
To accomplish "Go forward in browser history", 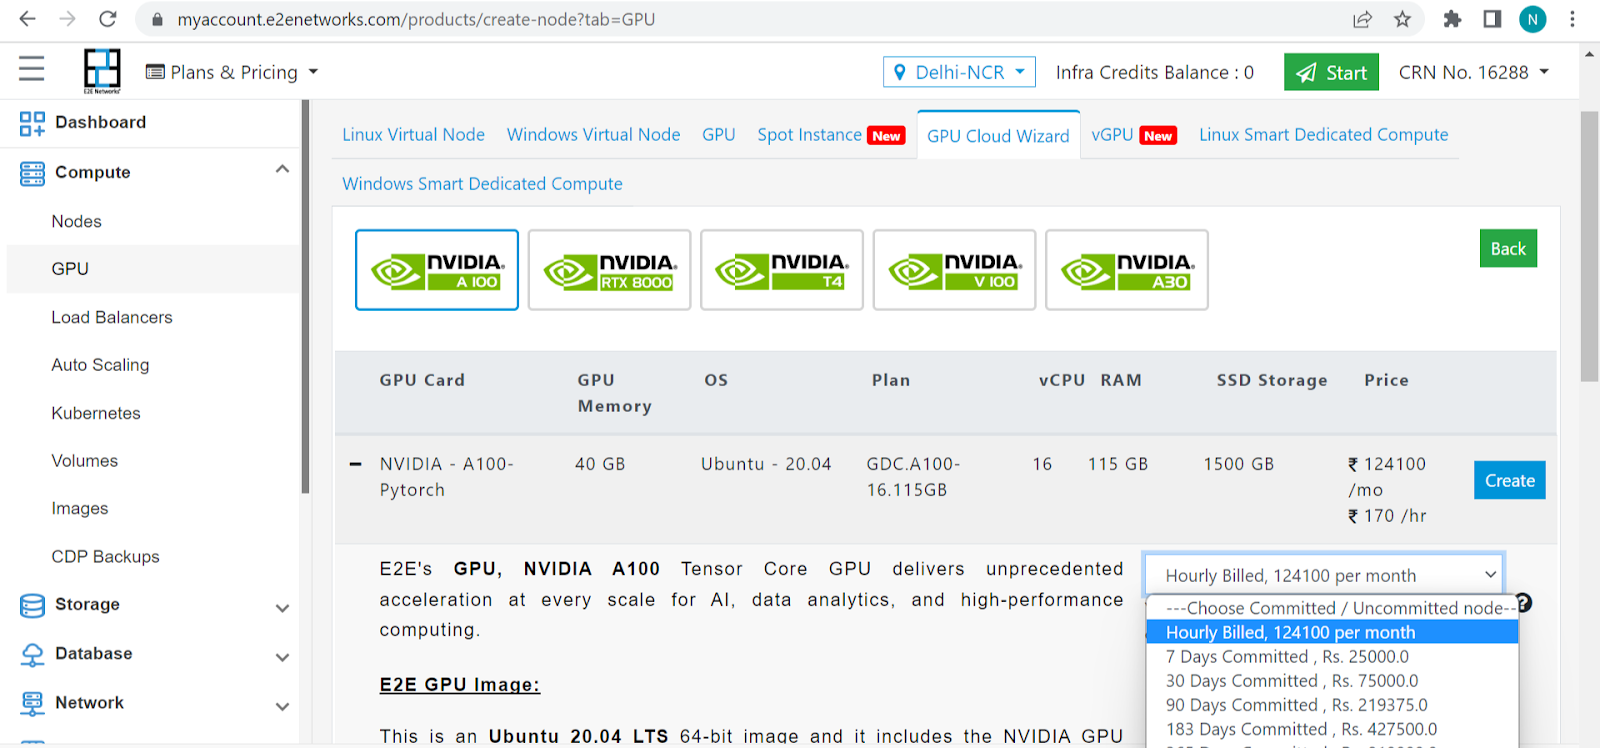I will click(67, 19).
